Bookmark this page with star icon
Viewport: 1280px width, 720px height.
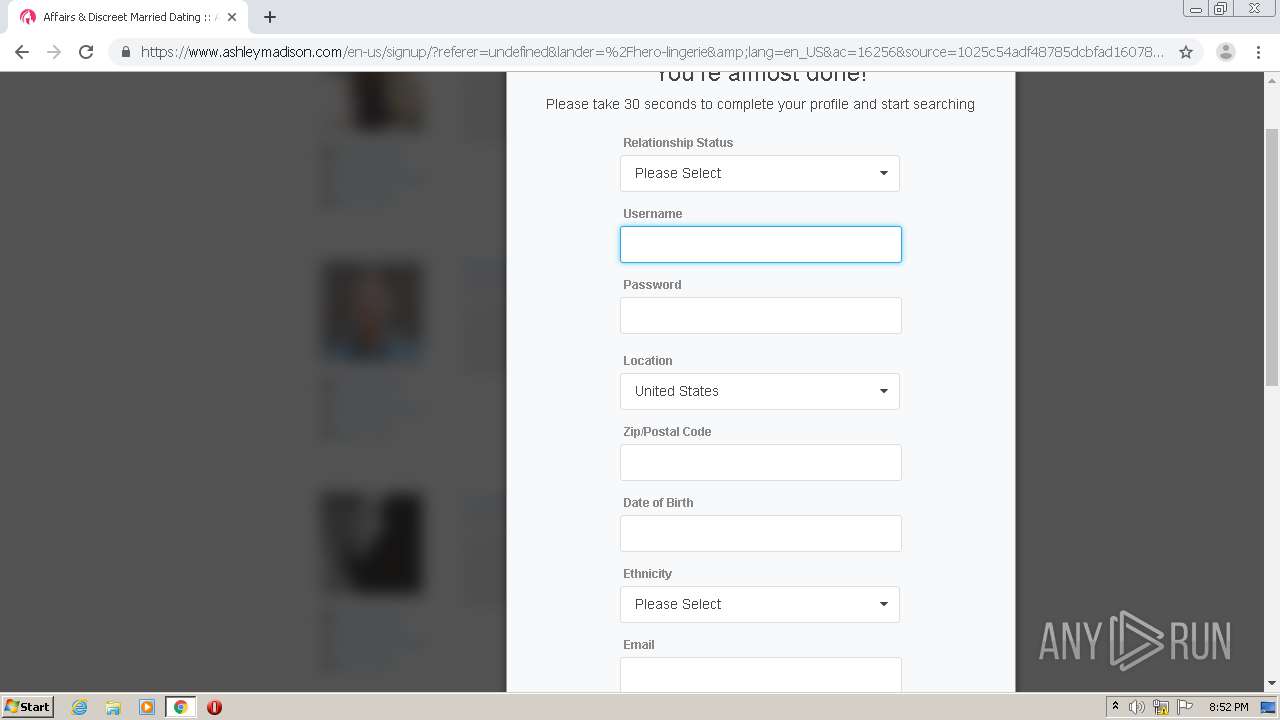[1186, 52]
